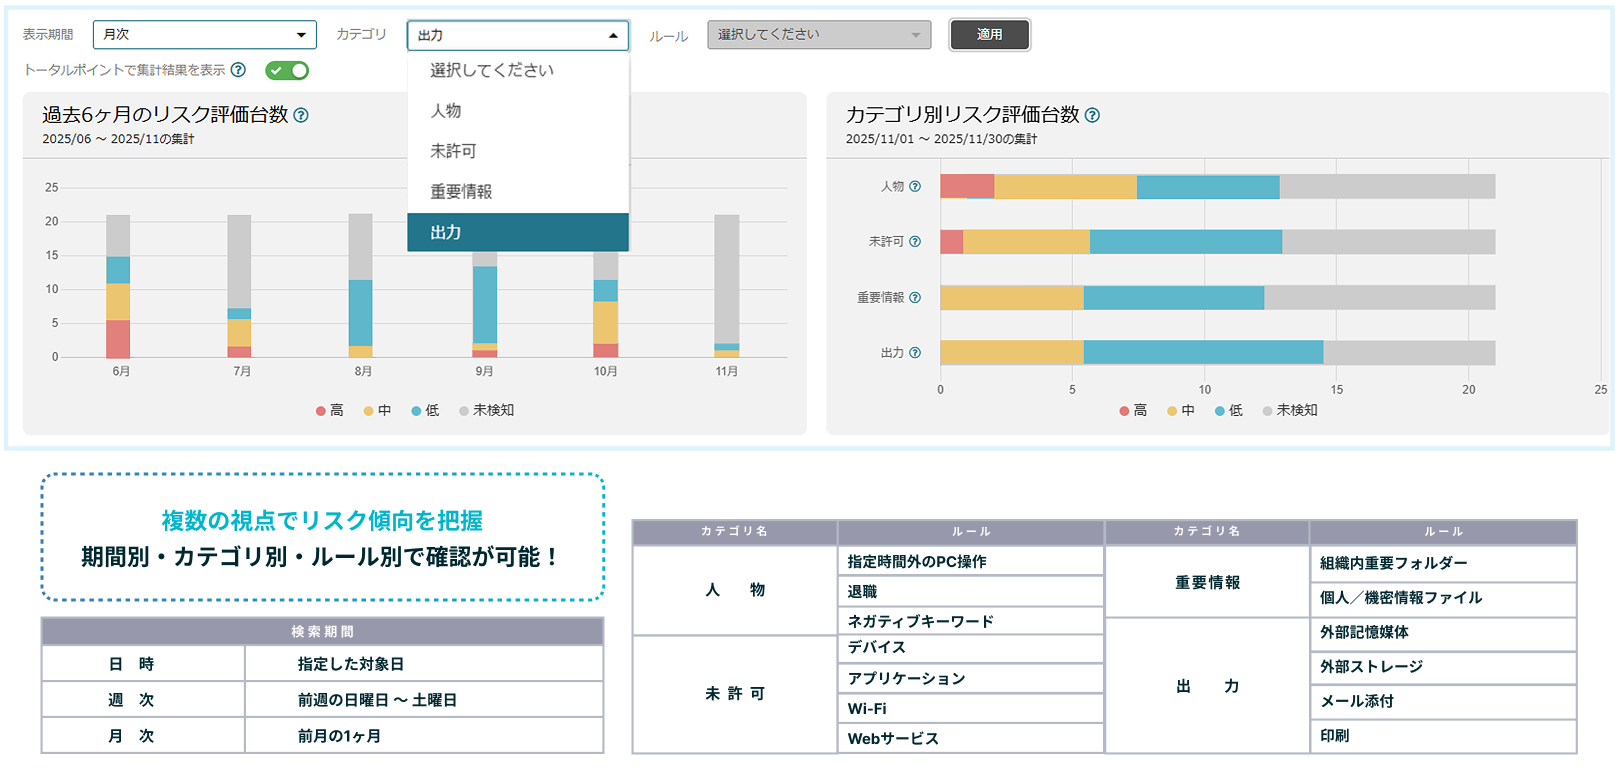Choose 未許可 option in category list
Viewport: 1620px width, 773px height.
[x=453, y=151]
